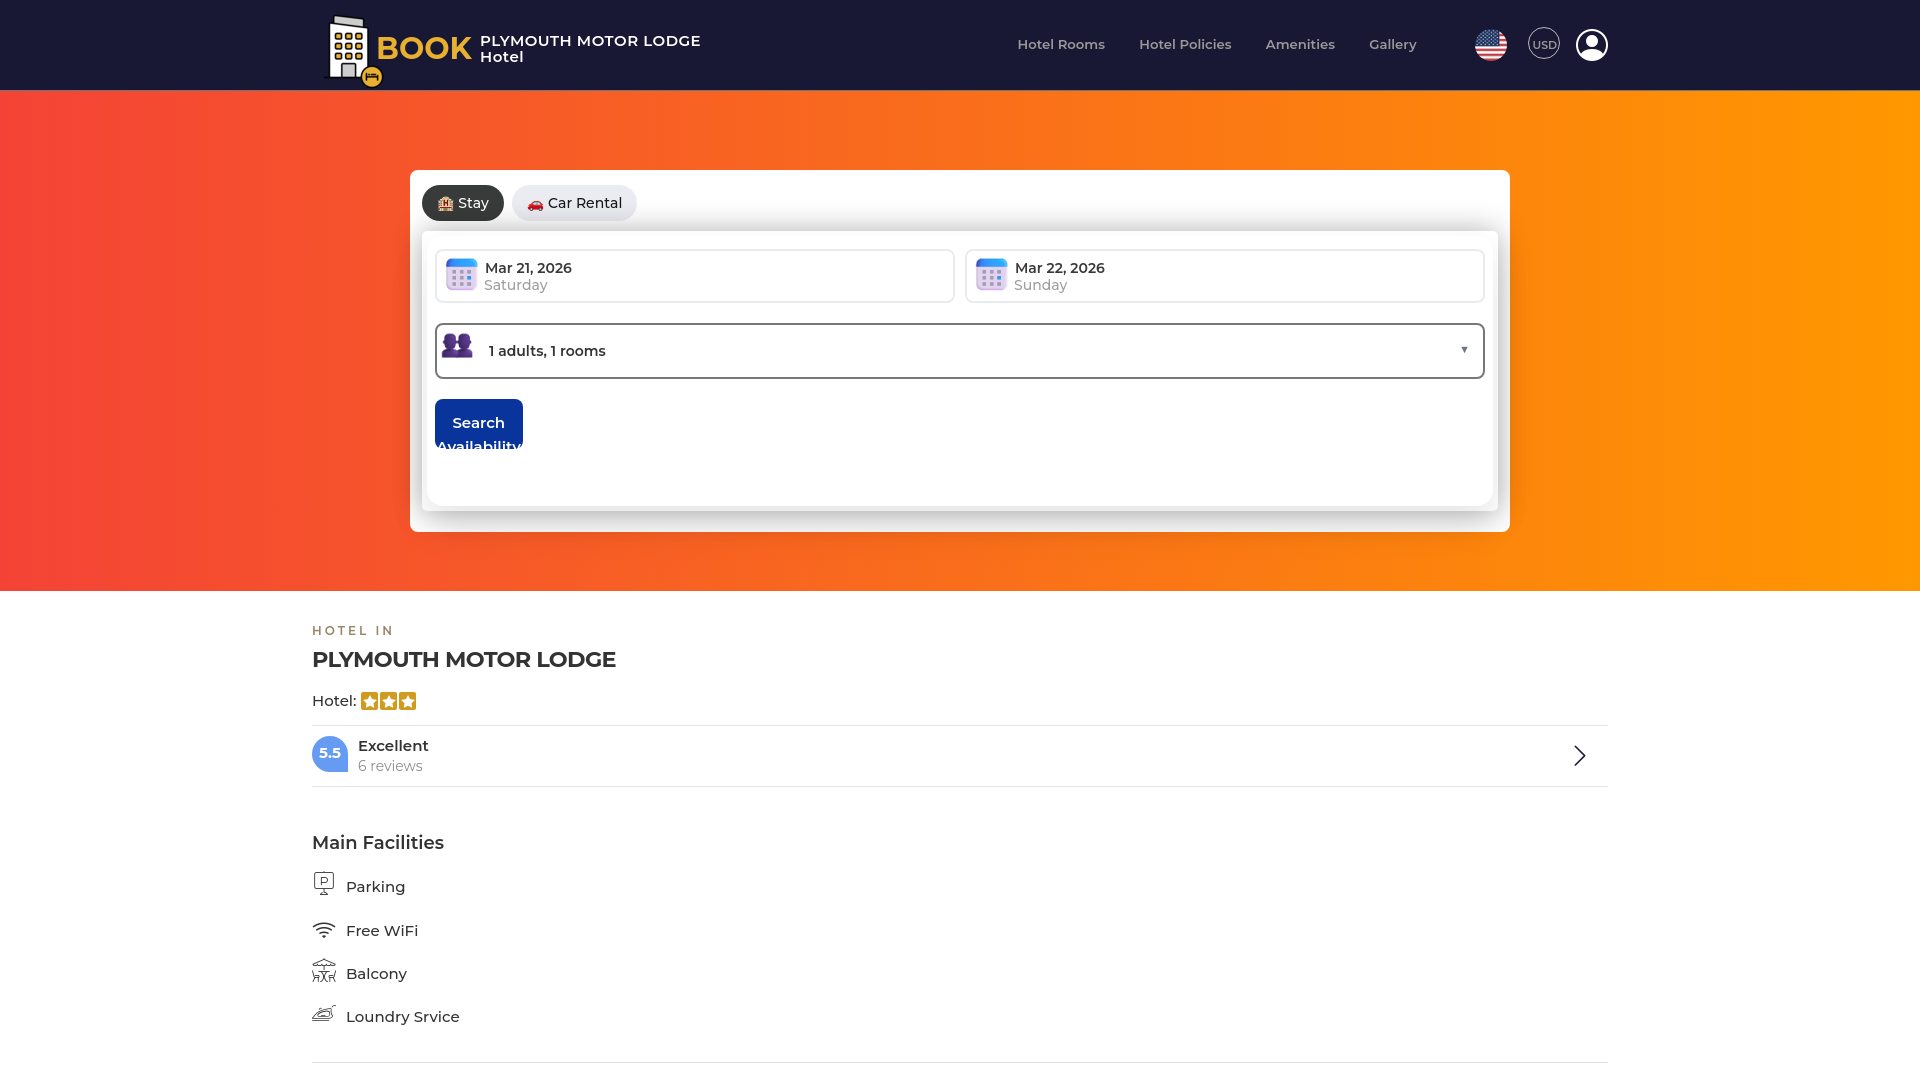Click the Main Facilities heading
Viewport: 1920px width, 1080px height.
click(378, 843)
